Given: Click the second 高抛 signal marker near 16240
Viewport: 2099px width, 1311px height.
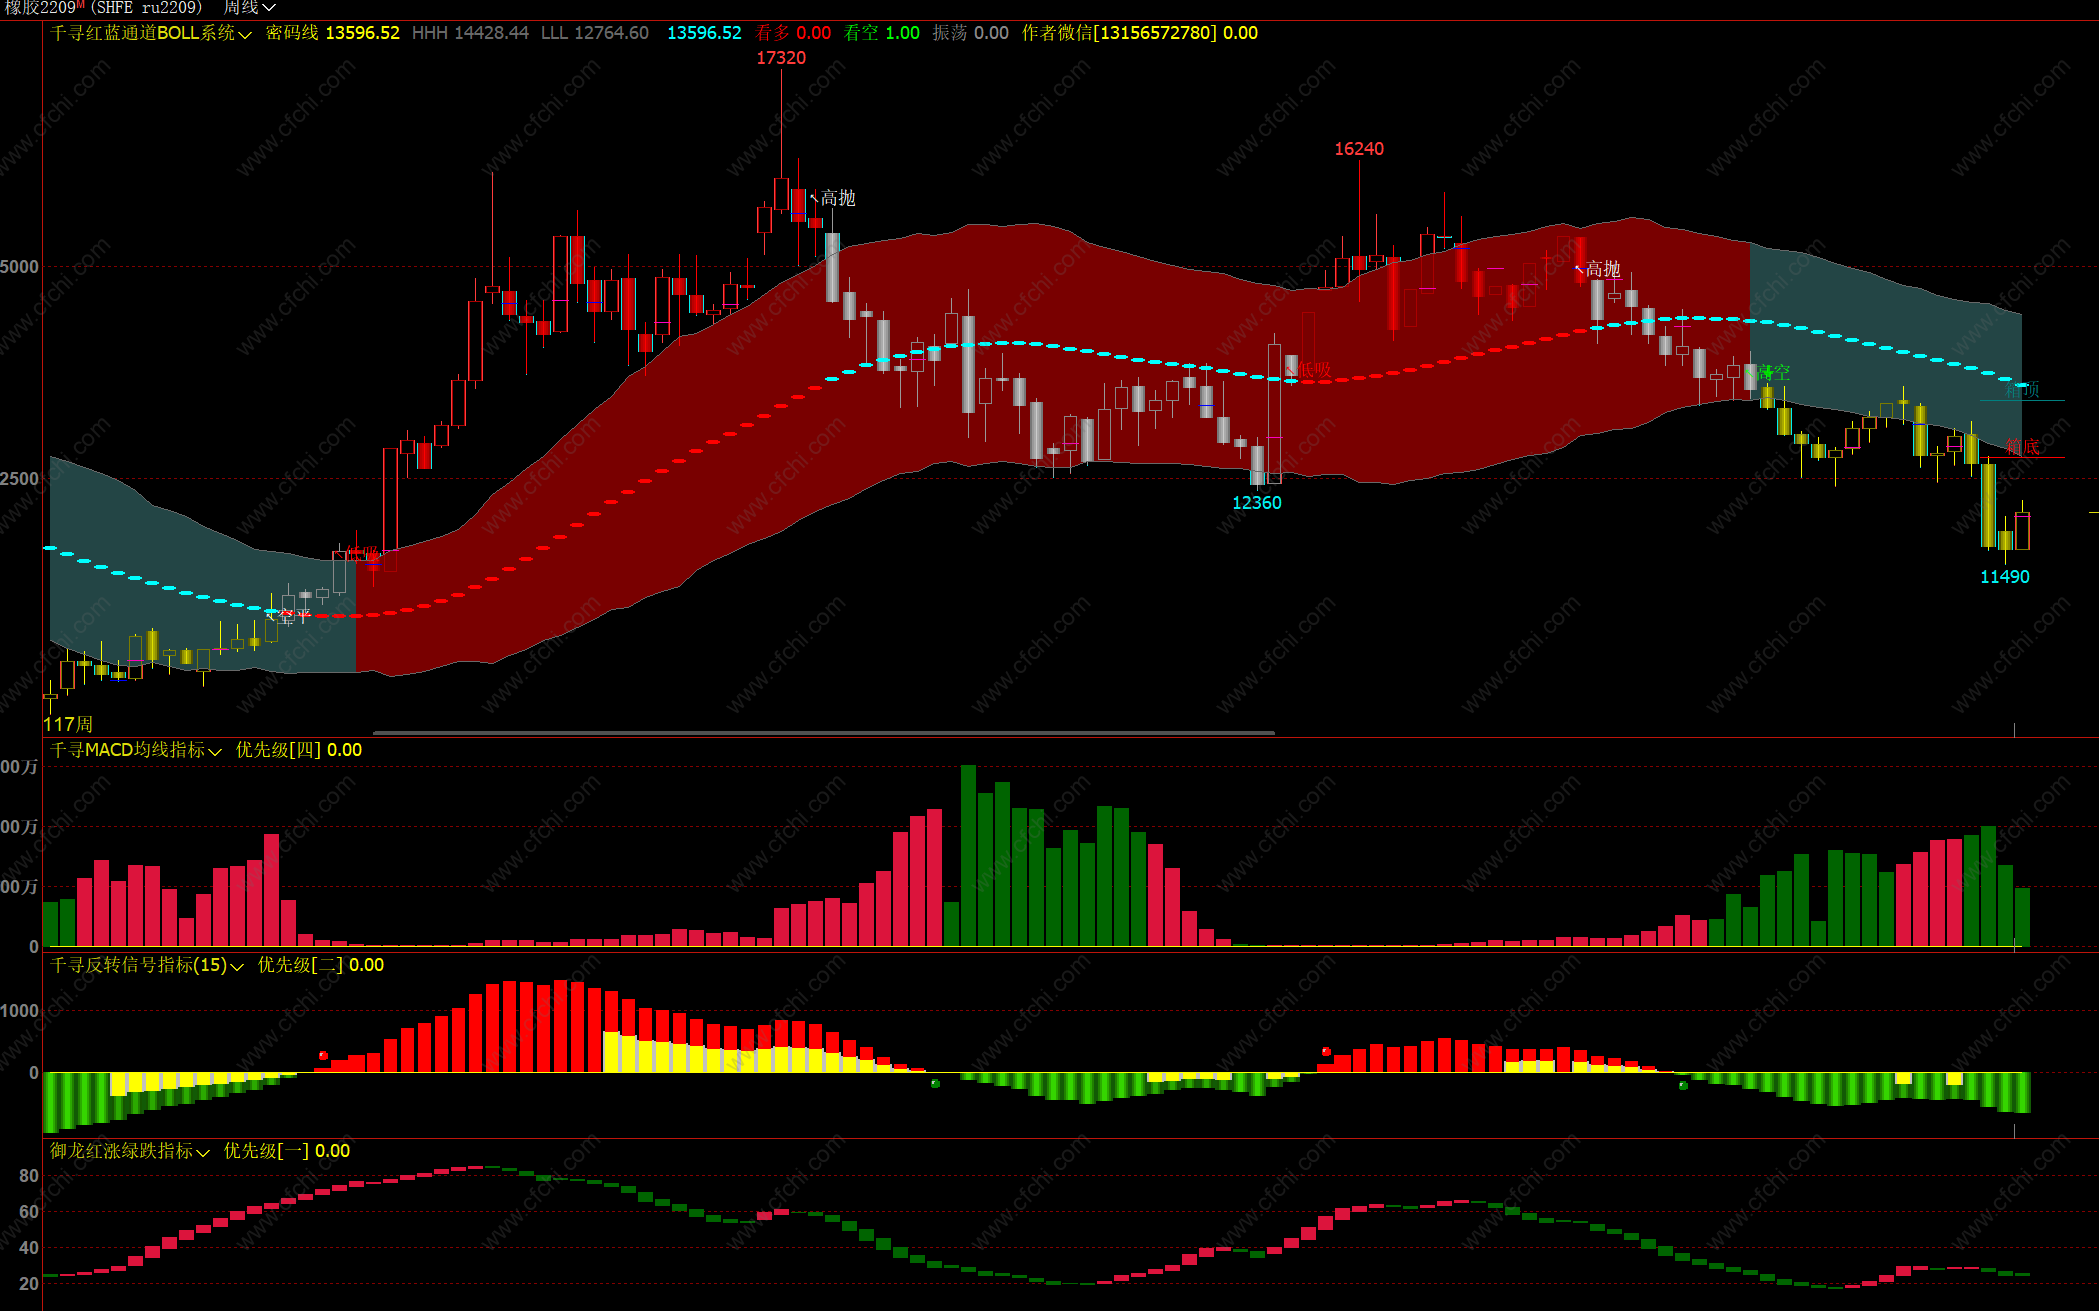Looking at the screenshot, I should click(x=1601, y=269).
